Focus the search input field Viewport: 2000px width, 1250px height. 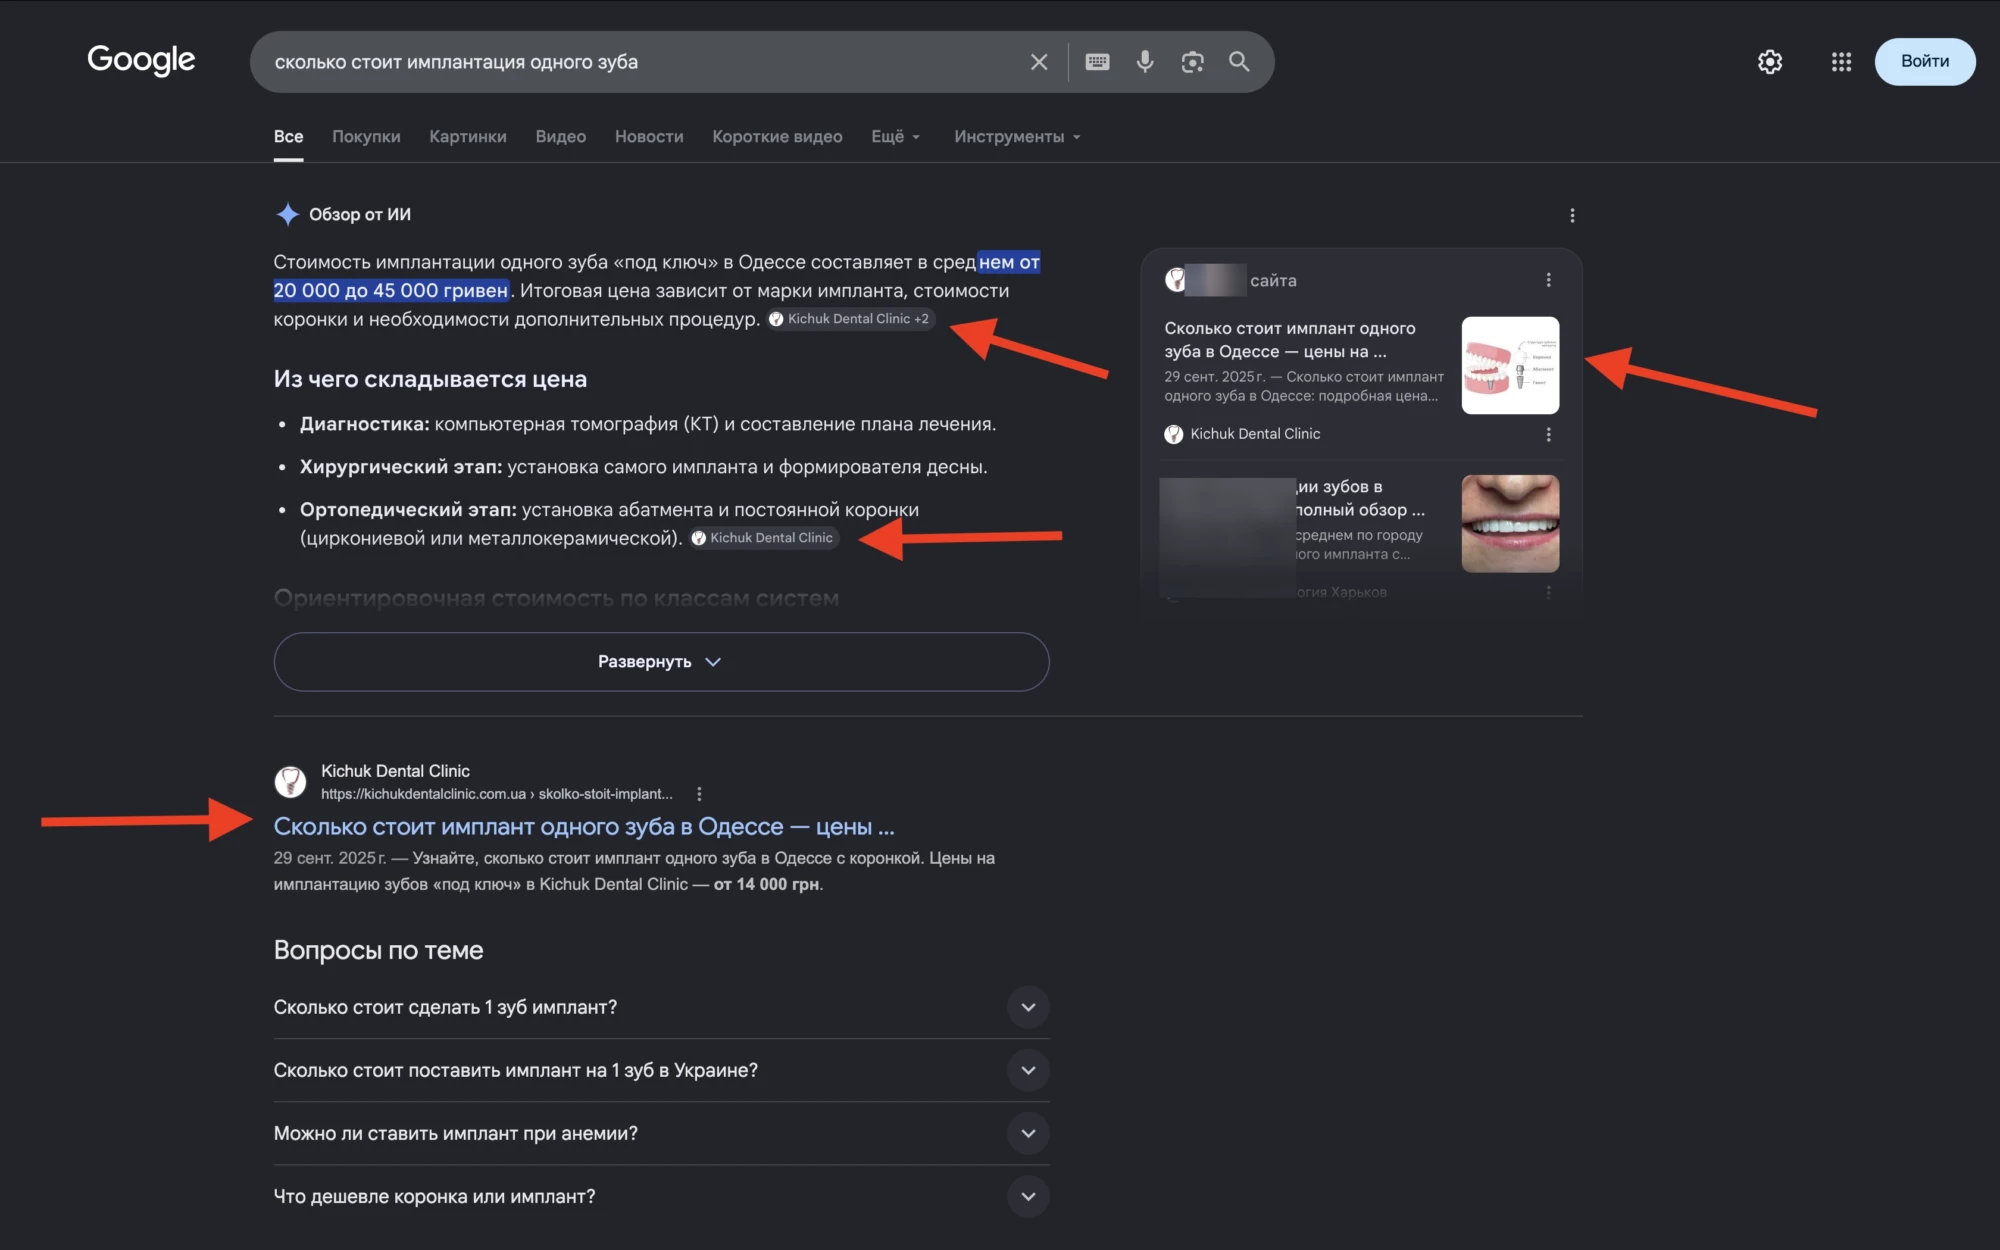[640, 62]
